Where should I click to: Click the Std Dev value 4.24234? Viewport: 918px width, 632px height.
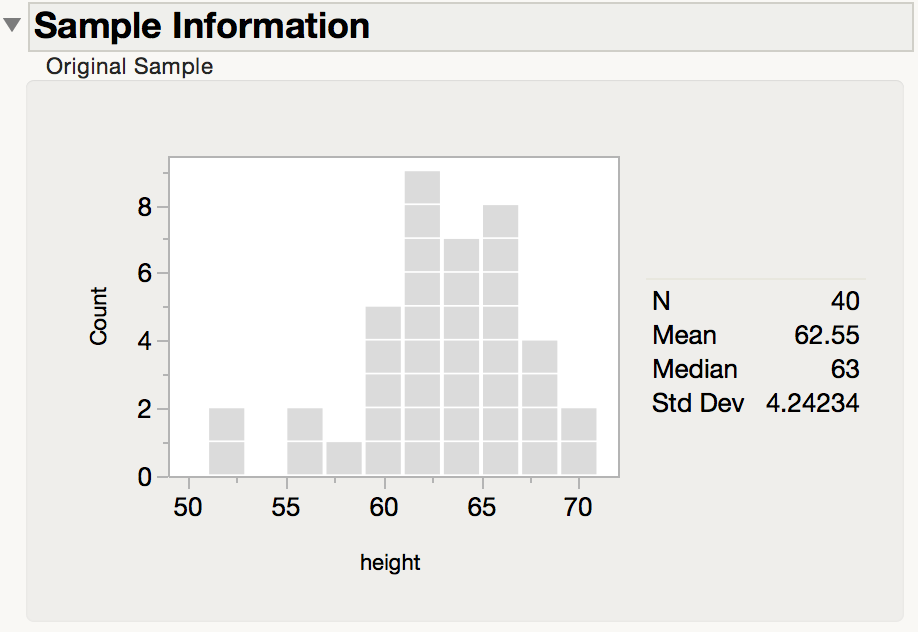(x=813, y=403)
